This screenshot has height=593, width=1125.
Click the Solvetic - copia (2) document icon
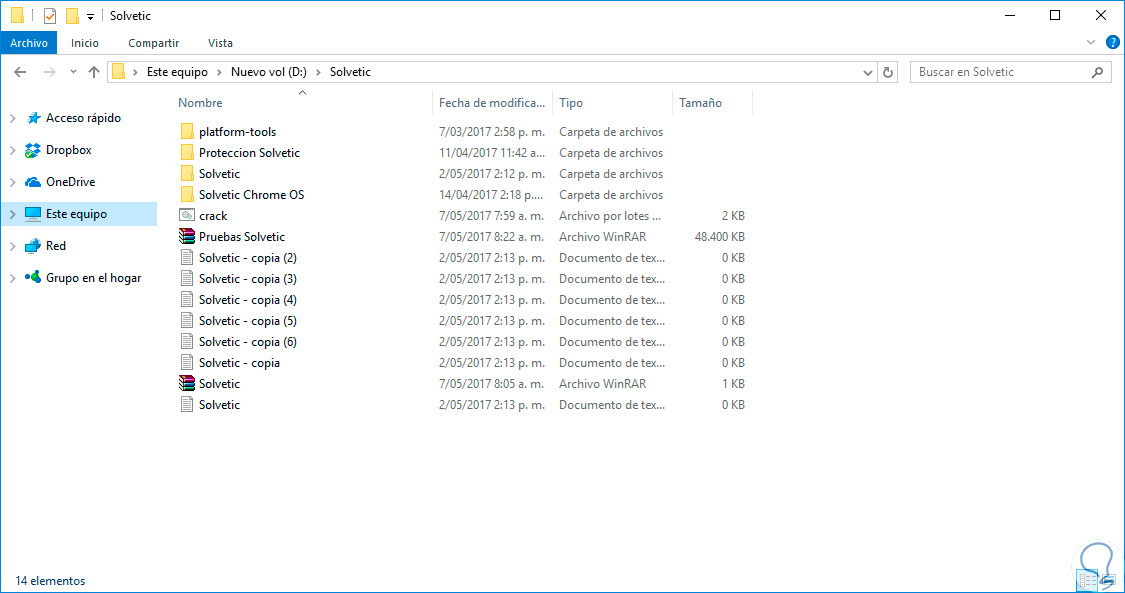[187, 257]
